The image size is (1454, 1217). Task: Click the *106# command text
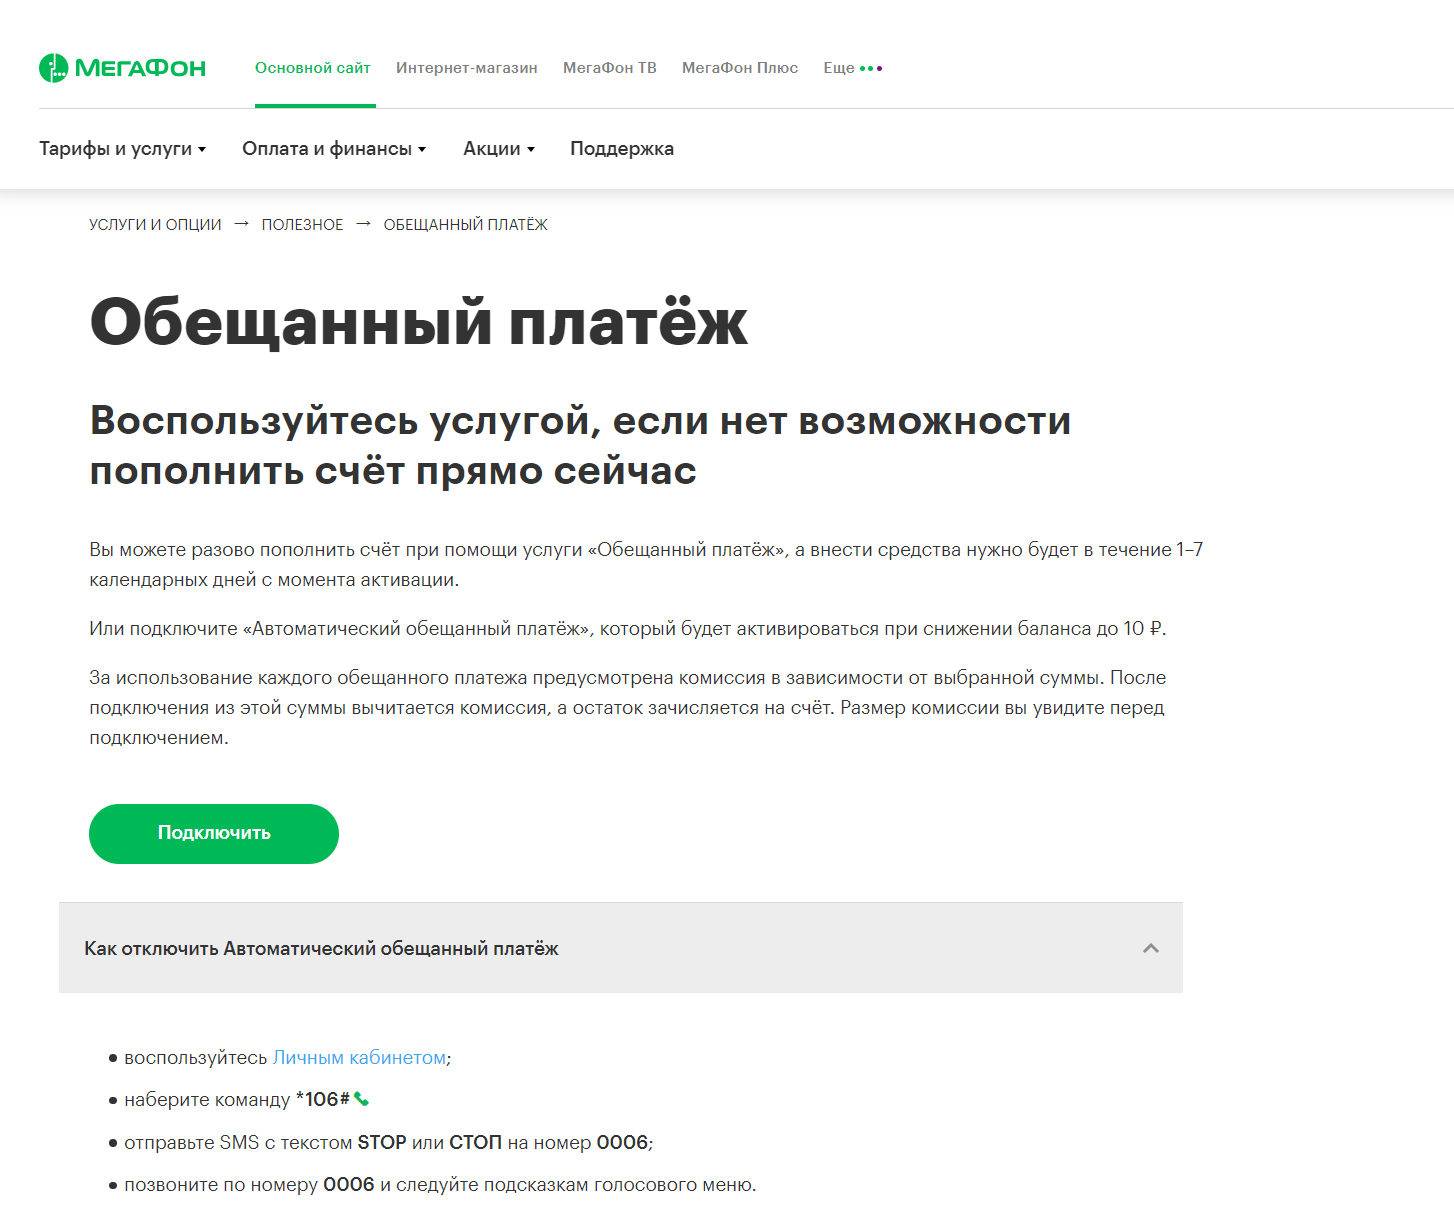click(323, 1099)
